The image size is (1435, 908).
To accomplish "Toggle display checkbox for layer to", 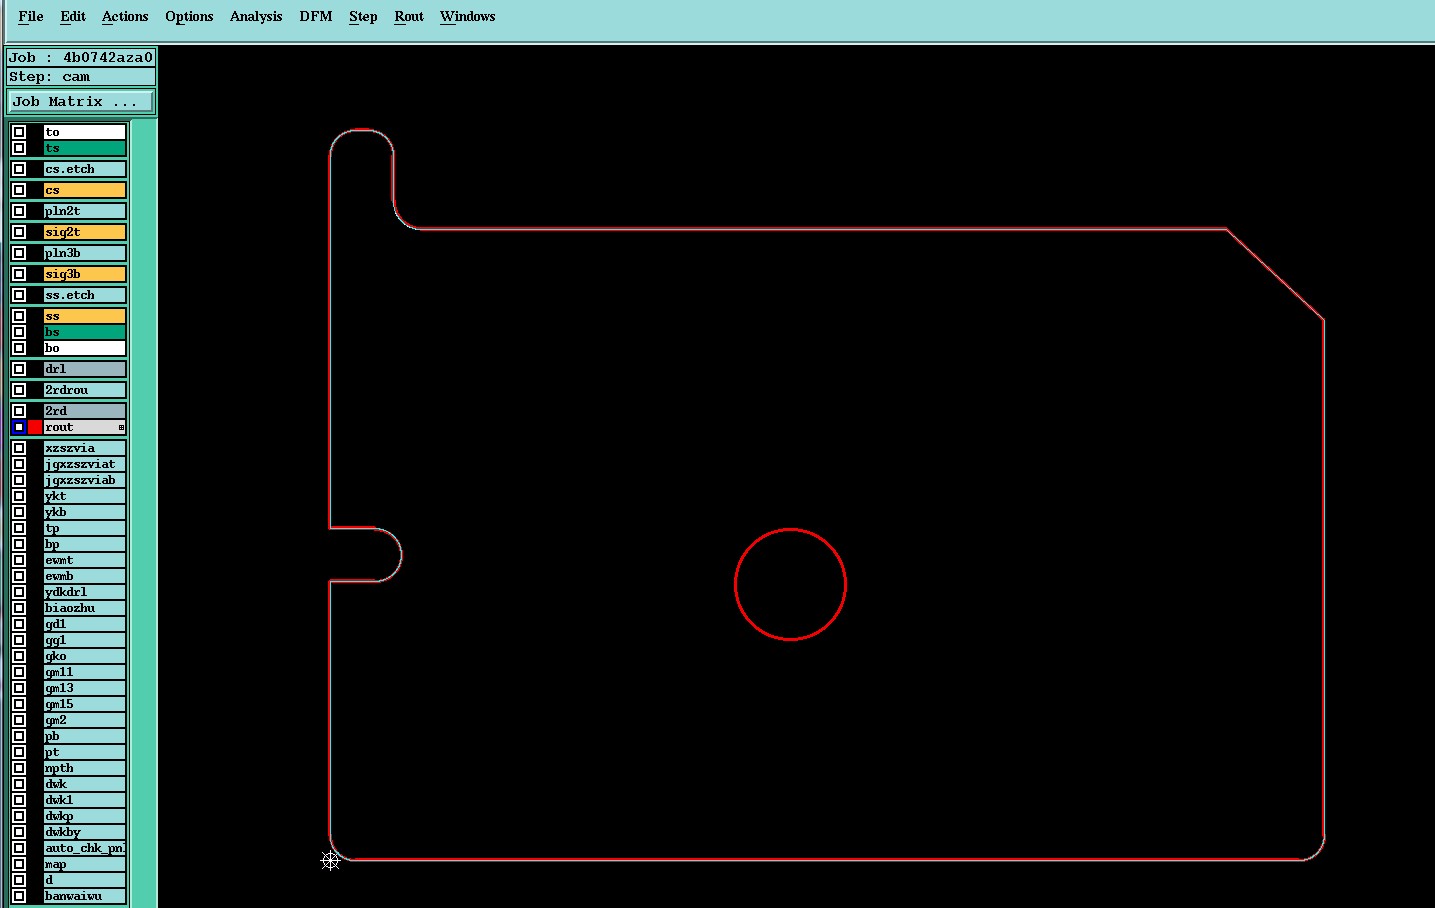I will click(x=19, y=132).
